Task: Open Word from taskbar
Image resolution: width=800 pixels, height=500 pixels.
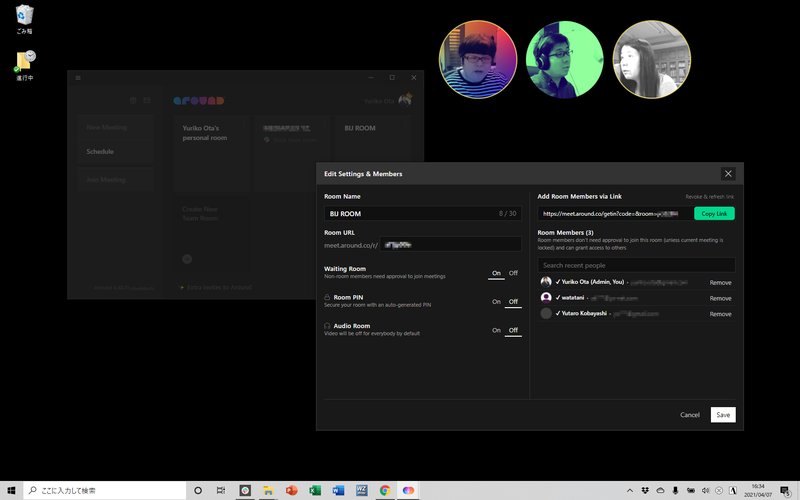Action: (338, 490)
